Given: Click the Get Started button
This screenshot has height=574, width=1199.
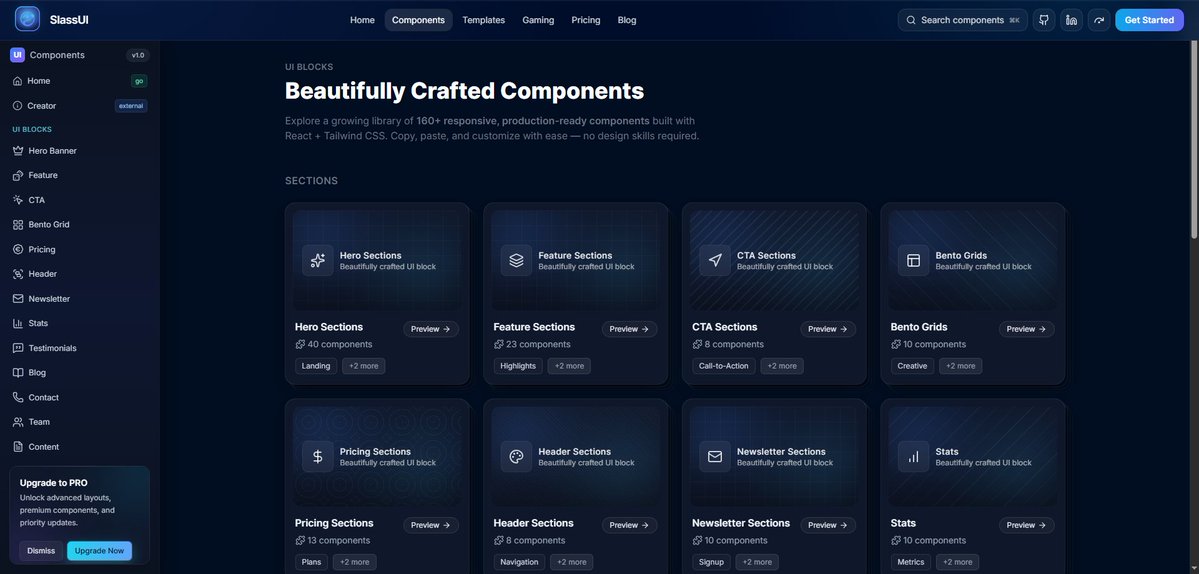Looking at the screenshot, I should click(x=1149, y=20).
